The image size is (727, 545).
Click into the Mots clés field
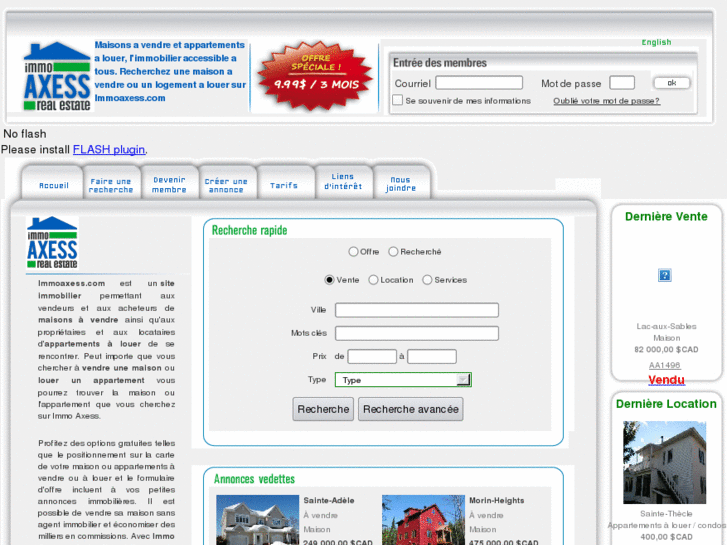click(x=417, y=333)
